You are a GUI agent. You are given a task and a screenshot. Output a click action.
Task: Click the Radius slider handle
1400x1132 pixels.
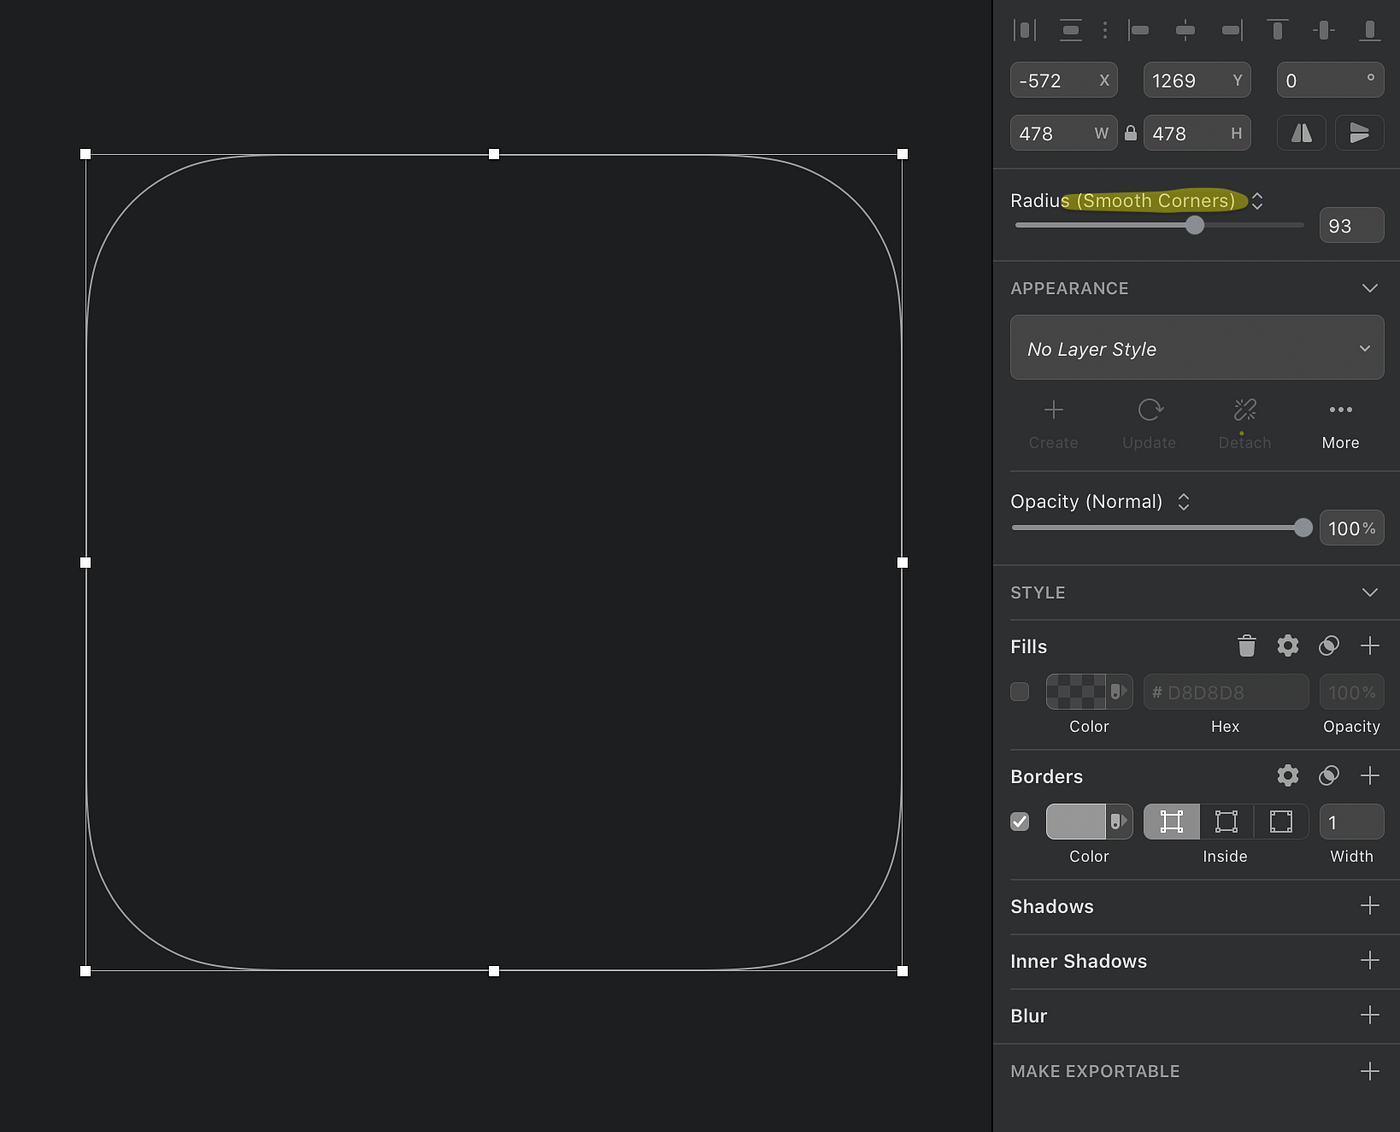[1195, 225]
